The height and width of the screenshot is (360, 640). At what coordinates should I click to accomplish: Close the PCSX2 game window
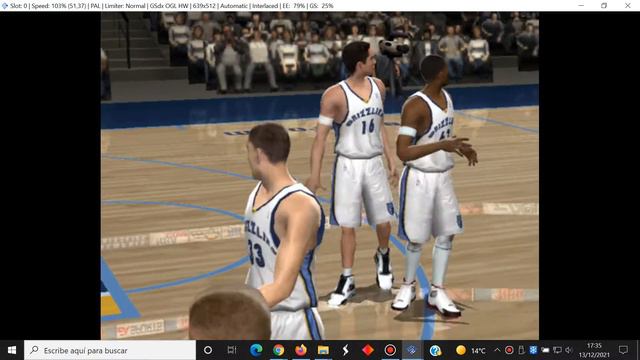click(628, 6)
